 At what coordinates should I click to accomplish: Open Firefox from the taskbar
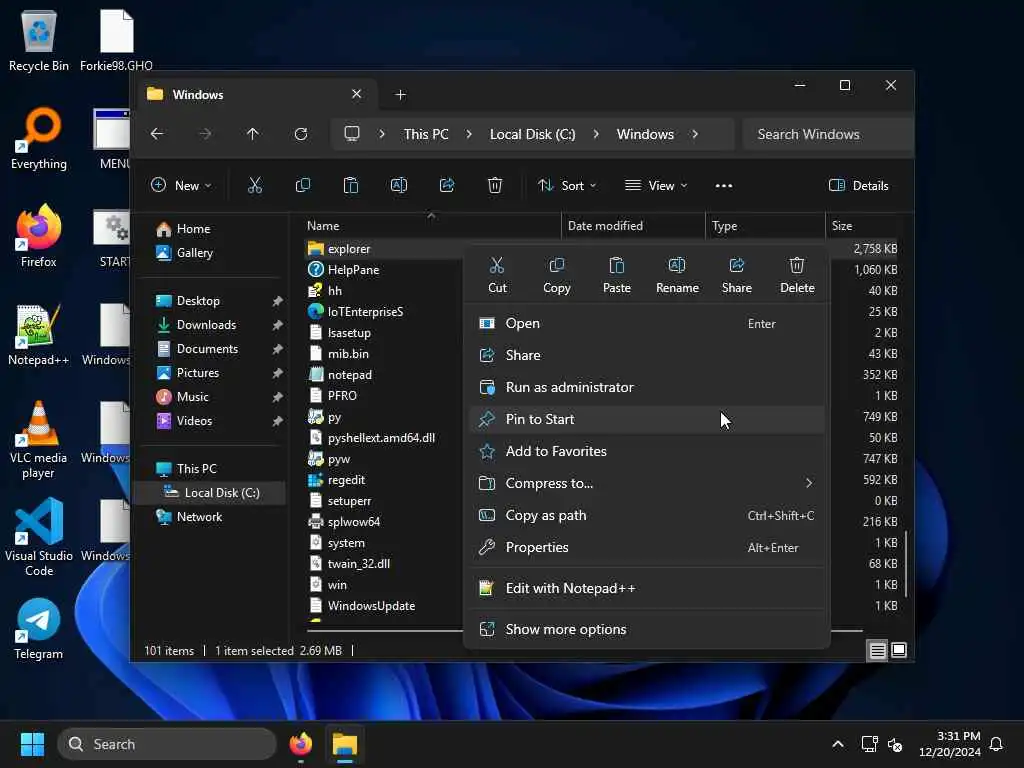300,744
